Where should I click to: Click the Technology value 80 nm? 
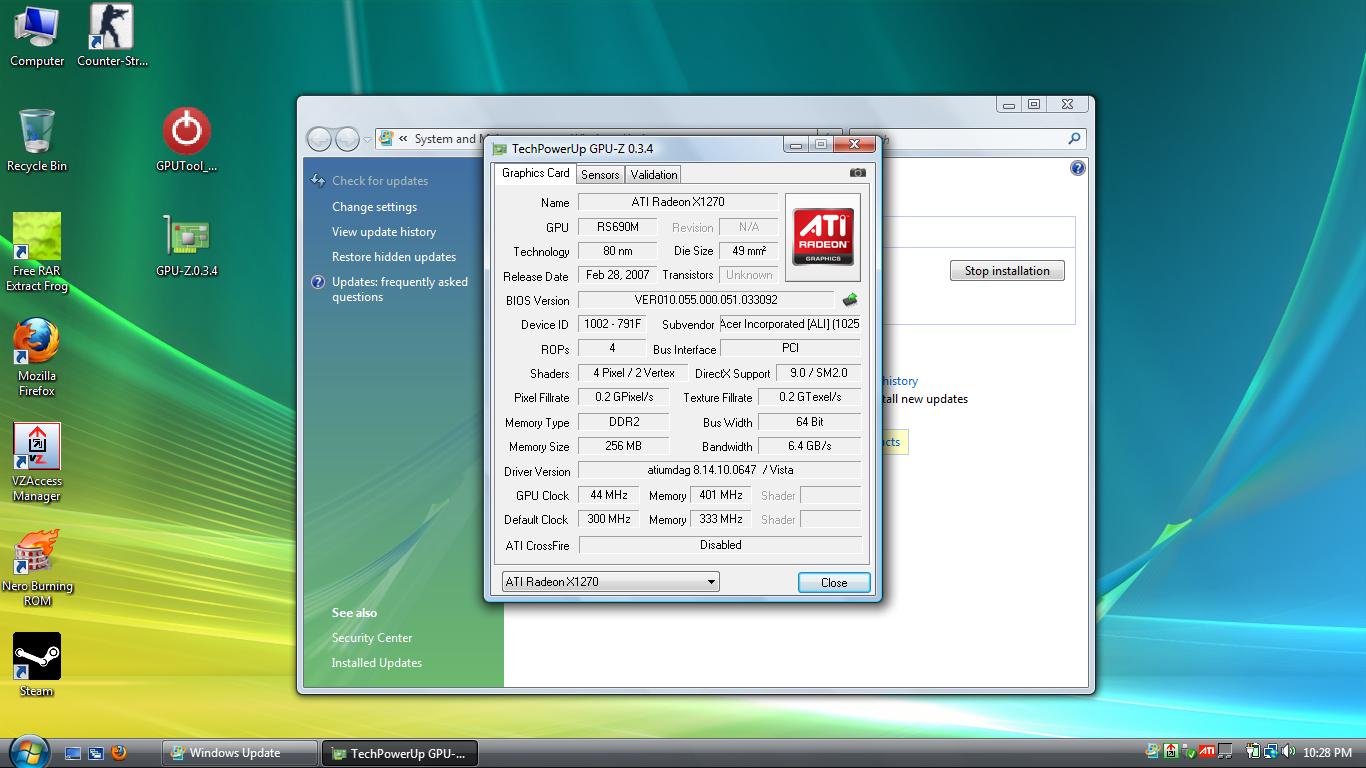(618, 251)
